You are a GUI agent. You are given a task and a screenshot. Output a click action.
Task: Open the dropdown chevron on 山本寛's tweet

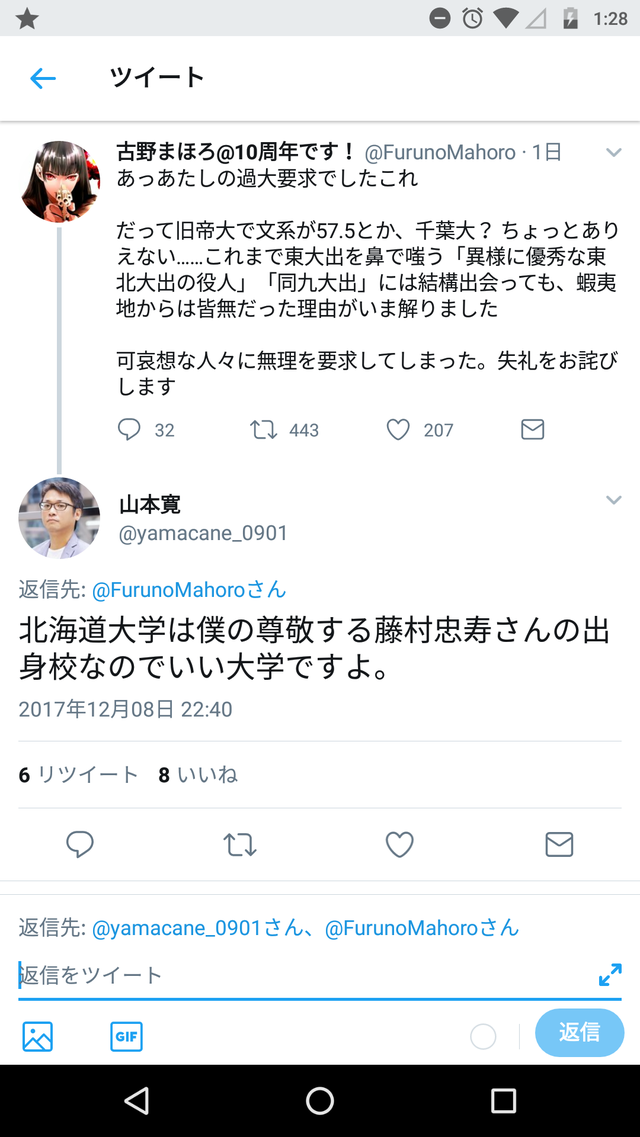614,500
